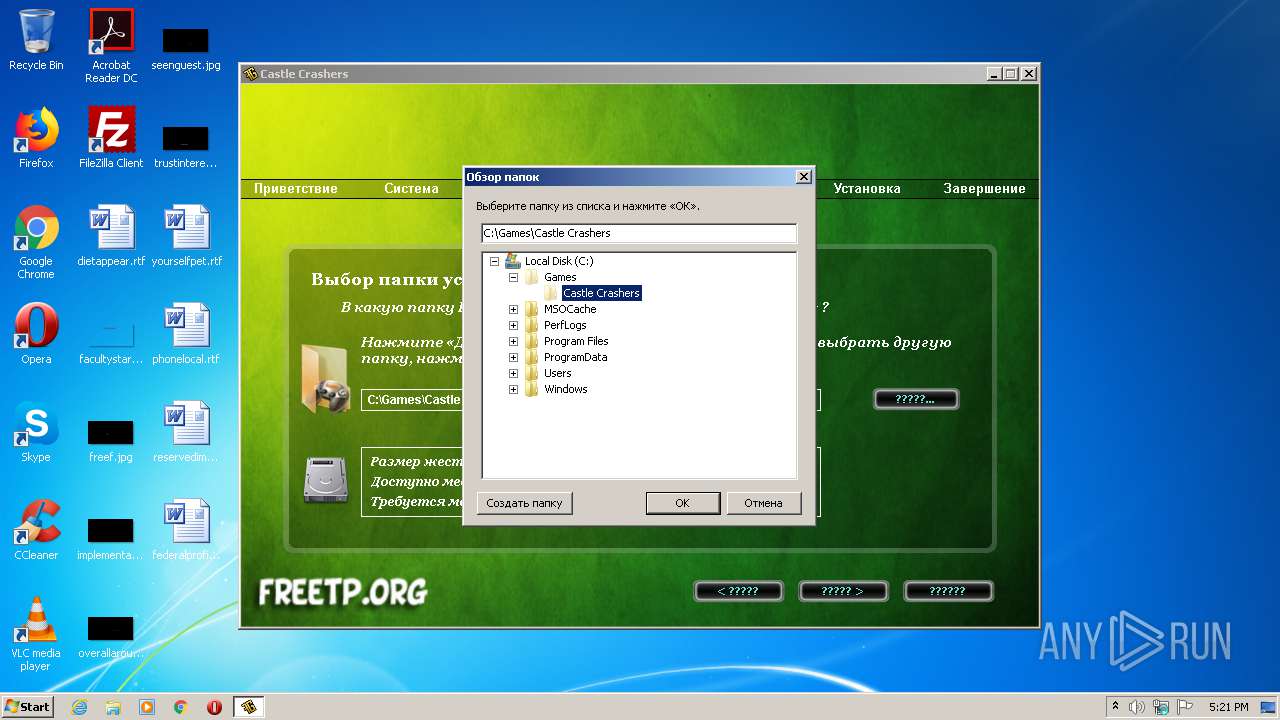Screen dimensions: 1280x720
Task: Launch FileZilla Client shortcut
Action: tap(111, 138)
